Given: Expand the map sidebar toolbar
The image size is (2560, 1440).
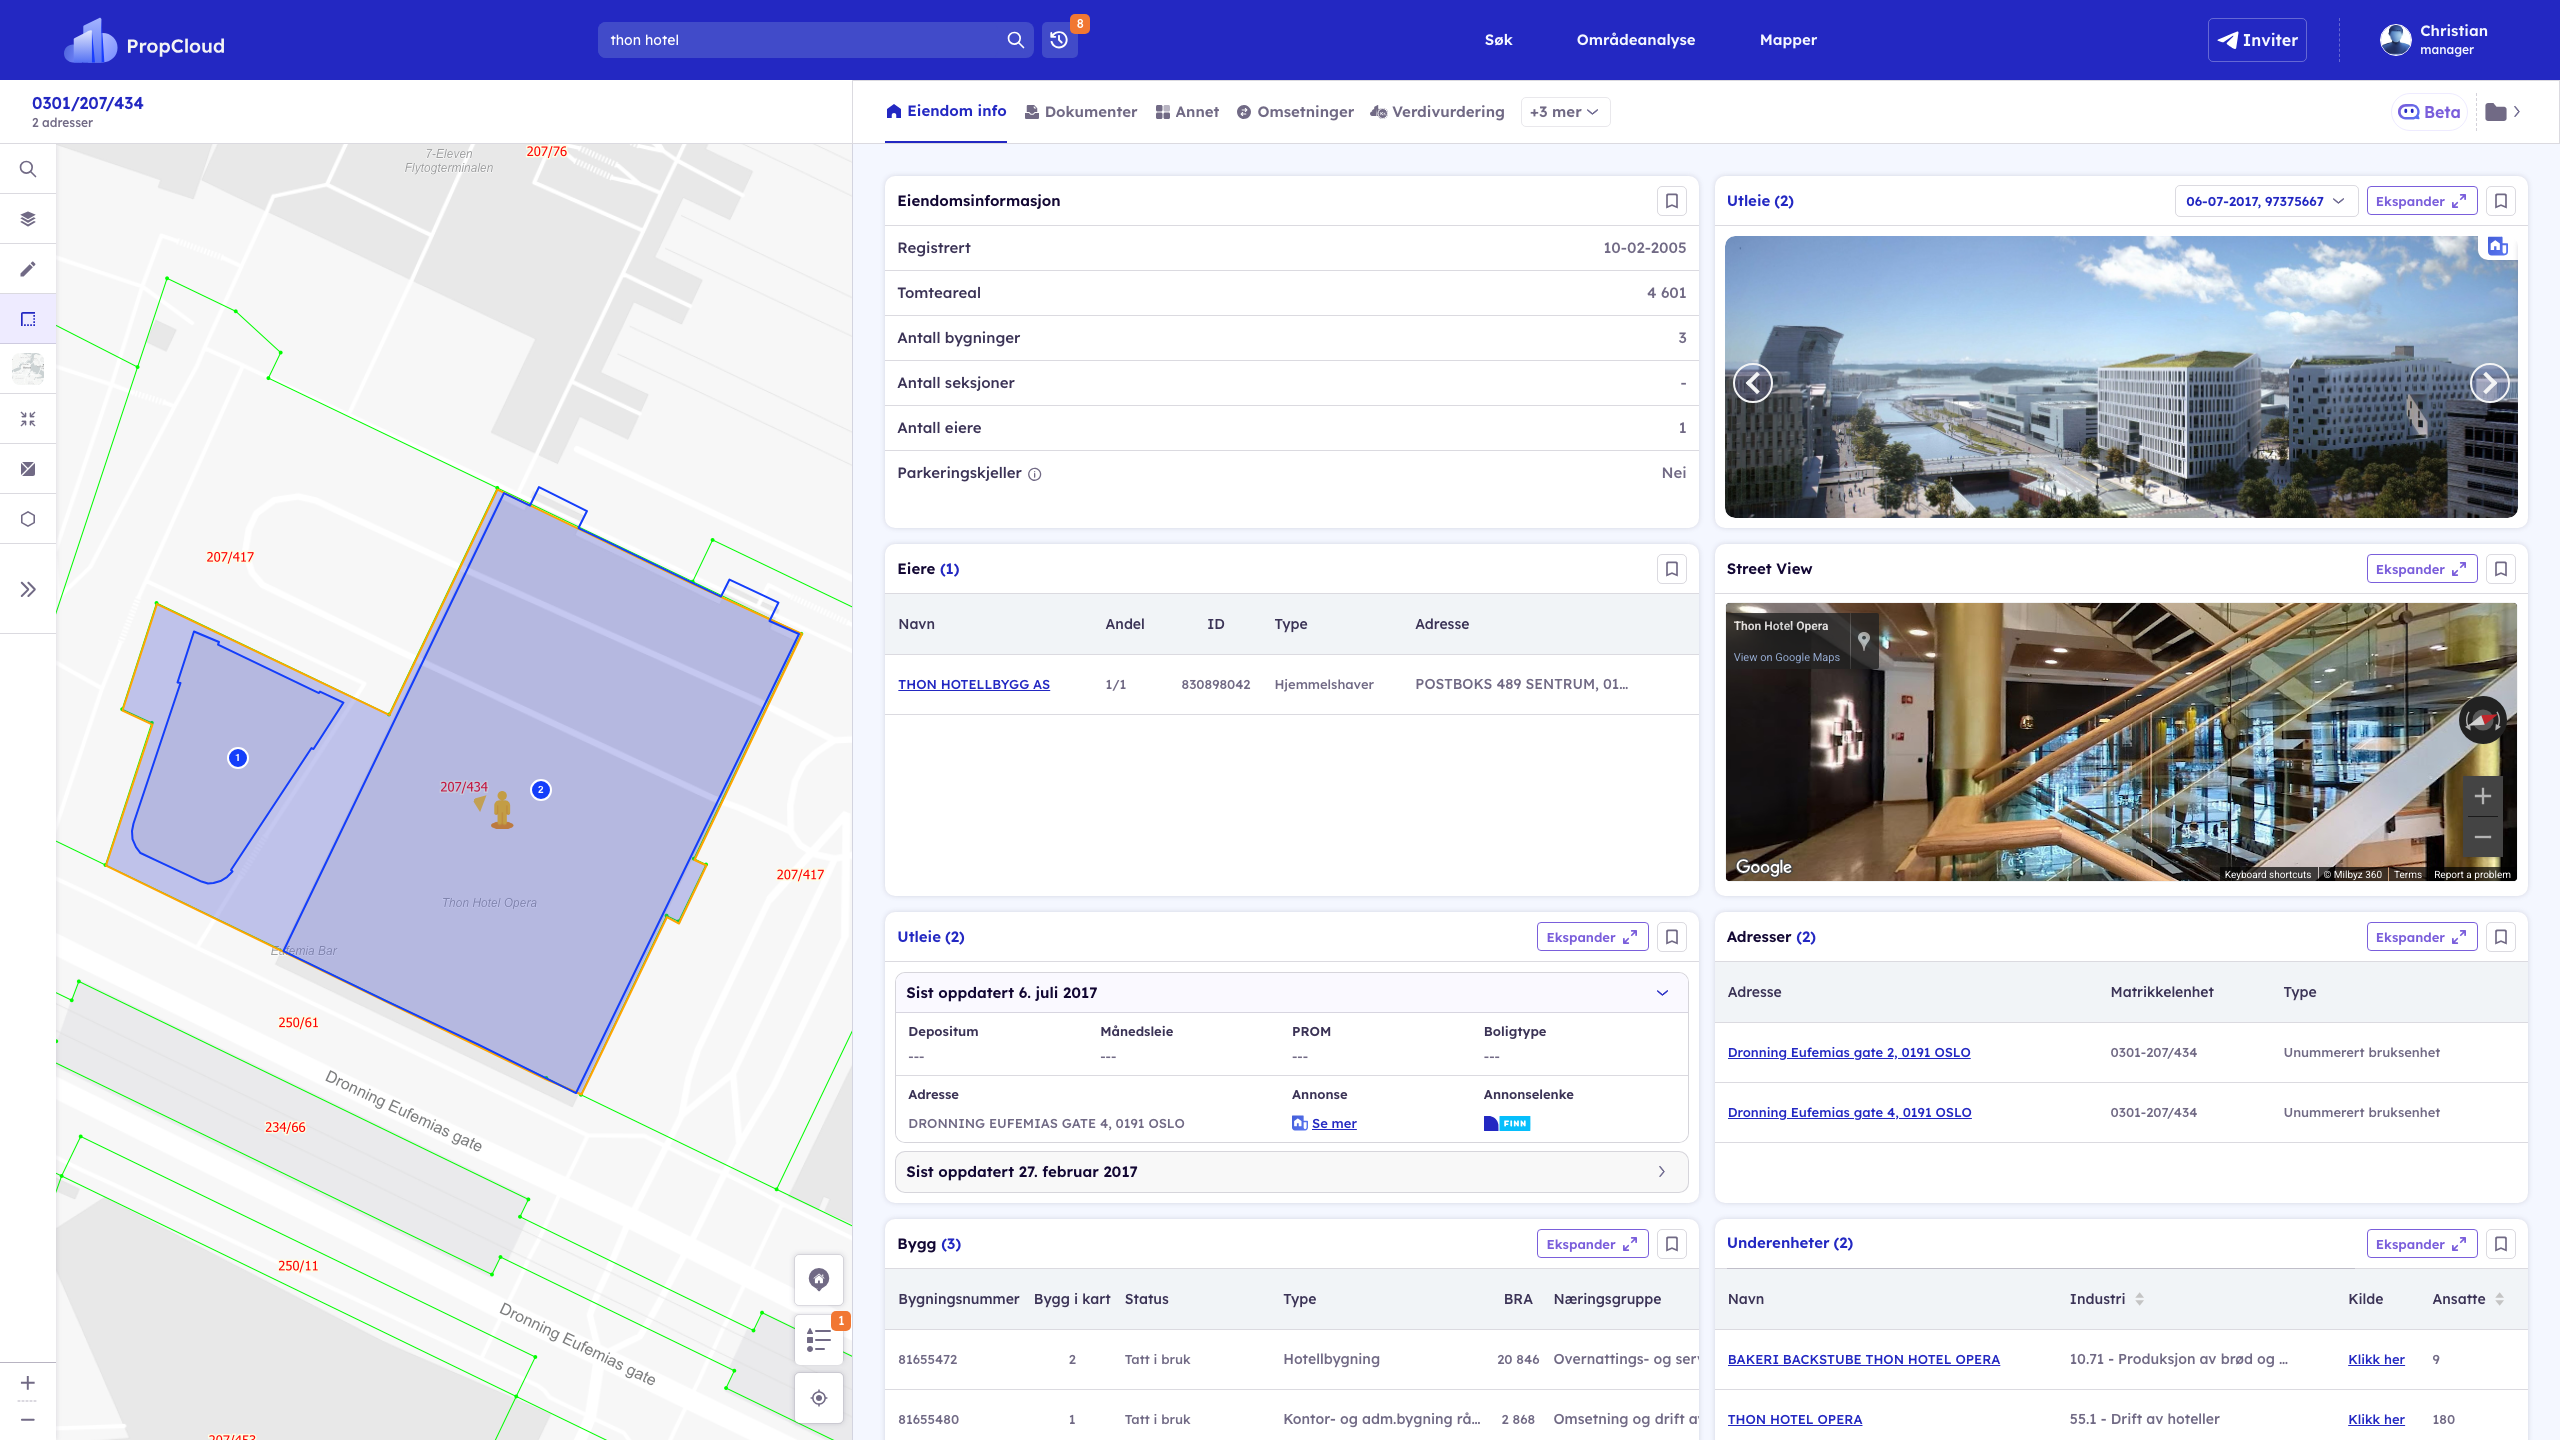Looking at the screenshot, I should 28,589.
